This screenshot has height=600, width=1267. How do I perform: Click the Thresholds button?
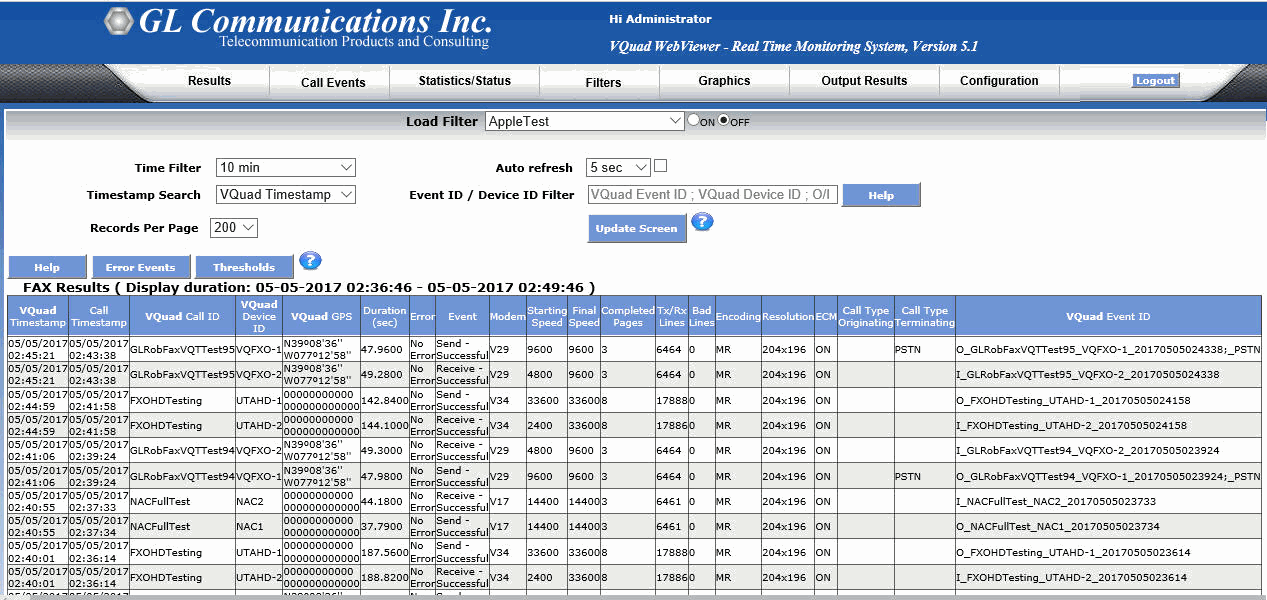tap(244, 267)
